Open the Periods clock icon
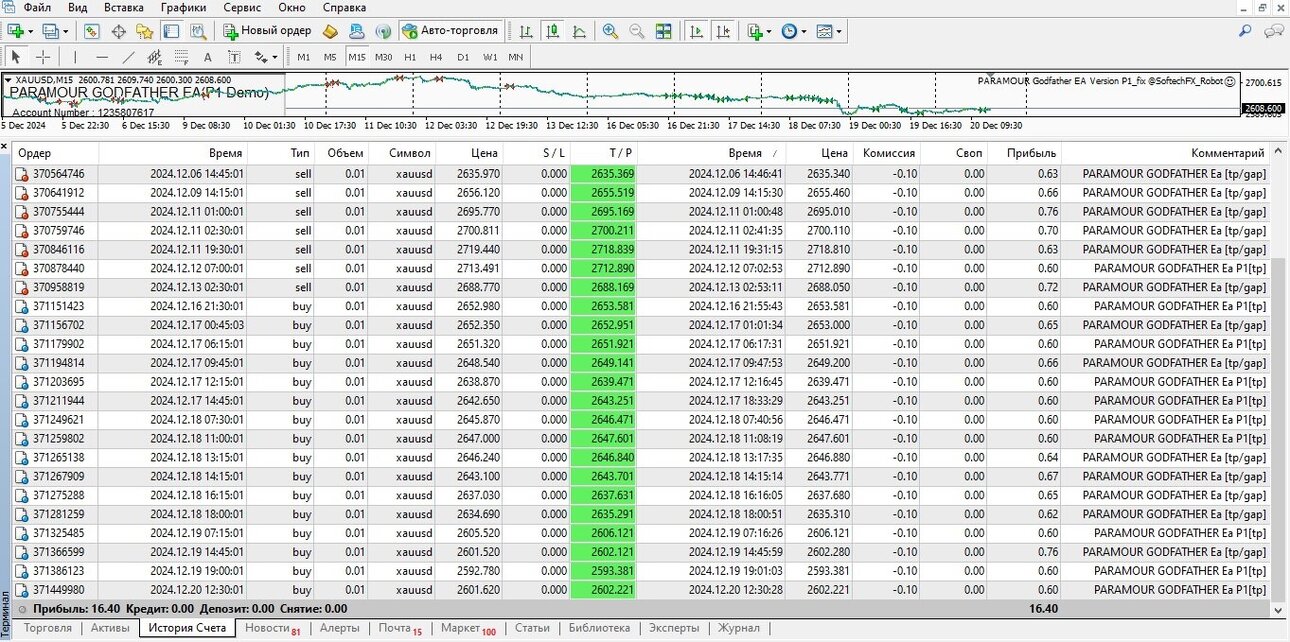Screen dimensions: 1290x642 point(789,31)
